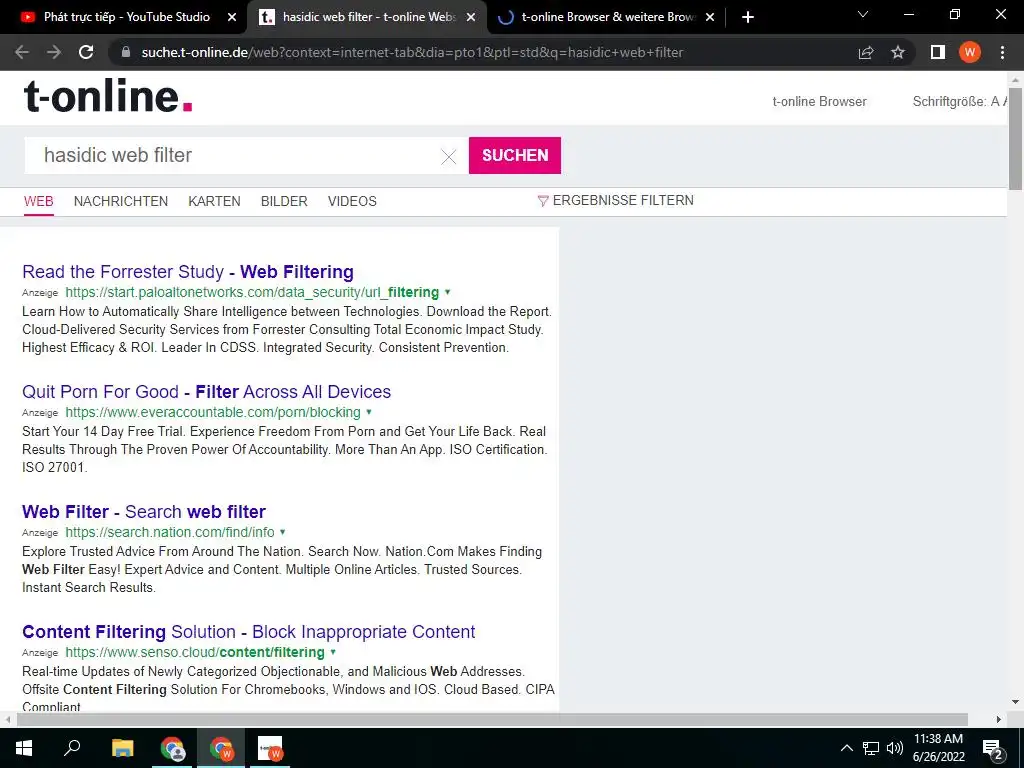Open the Windows Start menu
This screenshot has width=1024, height=768.
coord(24,748)
